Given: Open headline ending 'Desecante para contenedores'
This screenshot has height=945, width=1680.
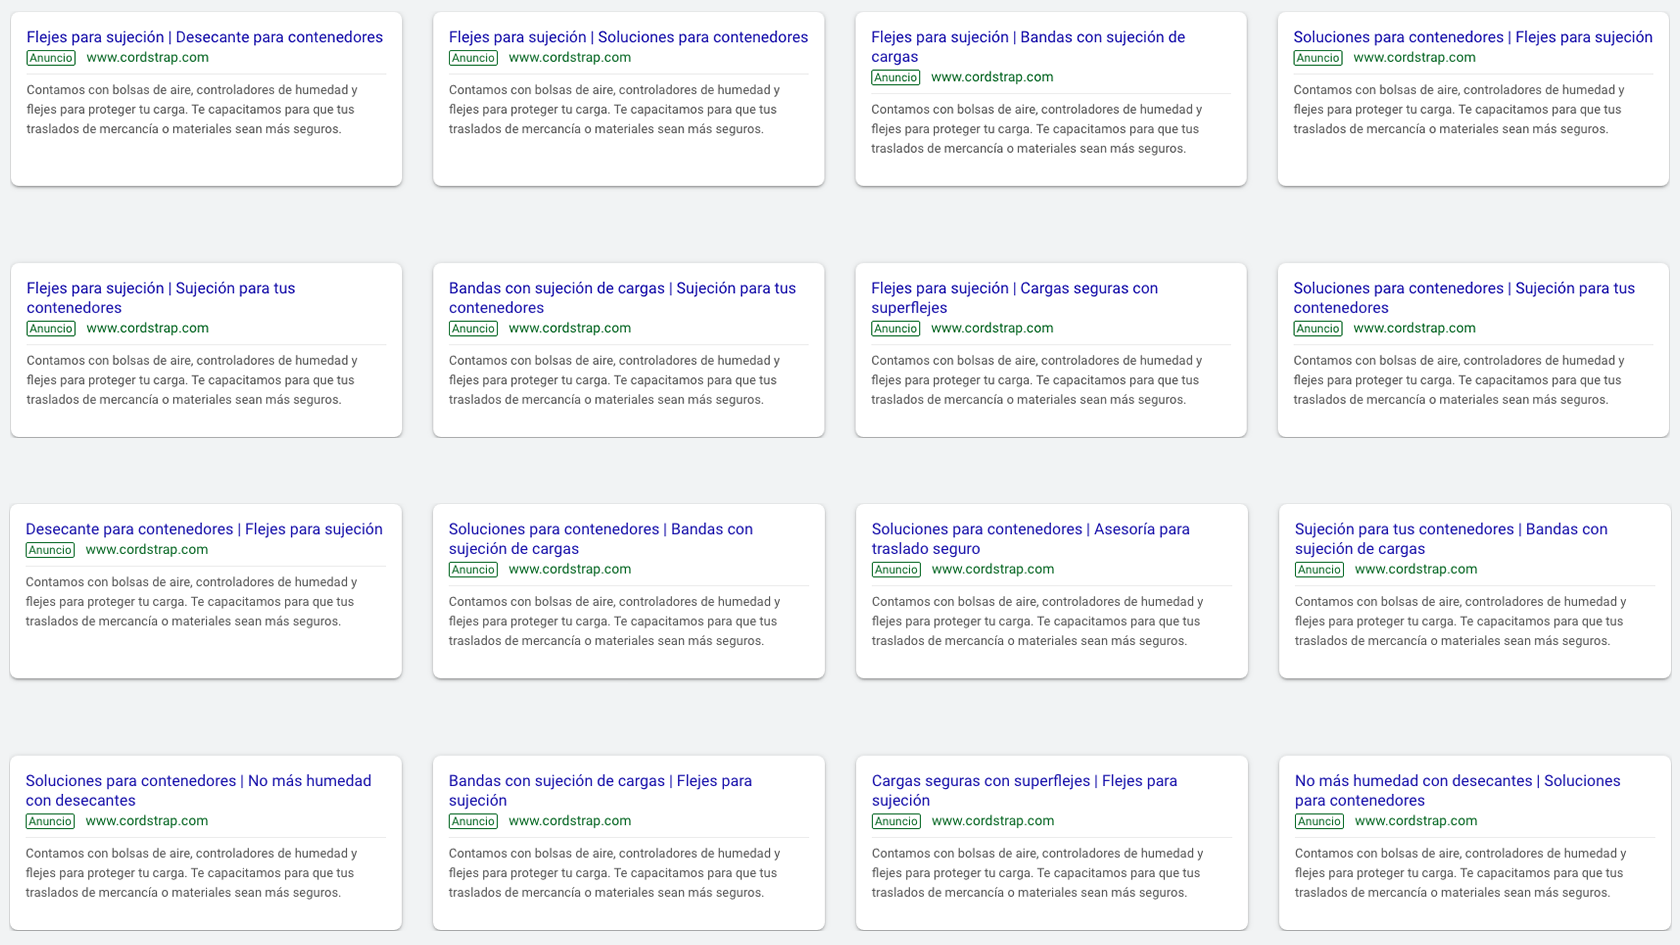Looking at the screenshot, I should click(x=204, y=37).
